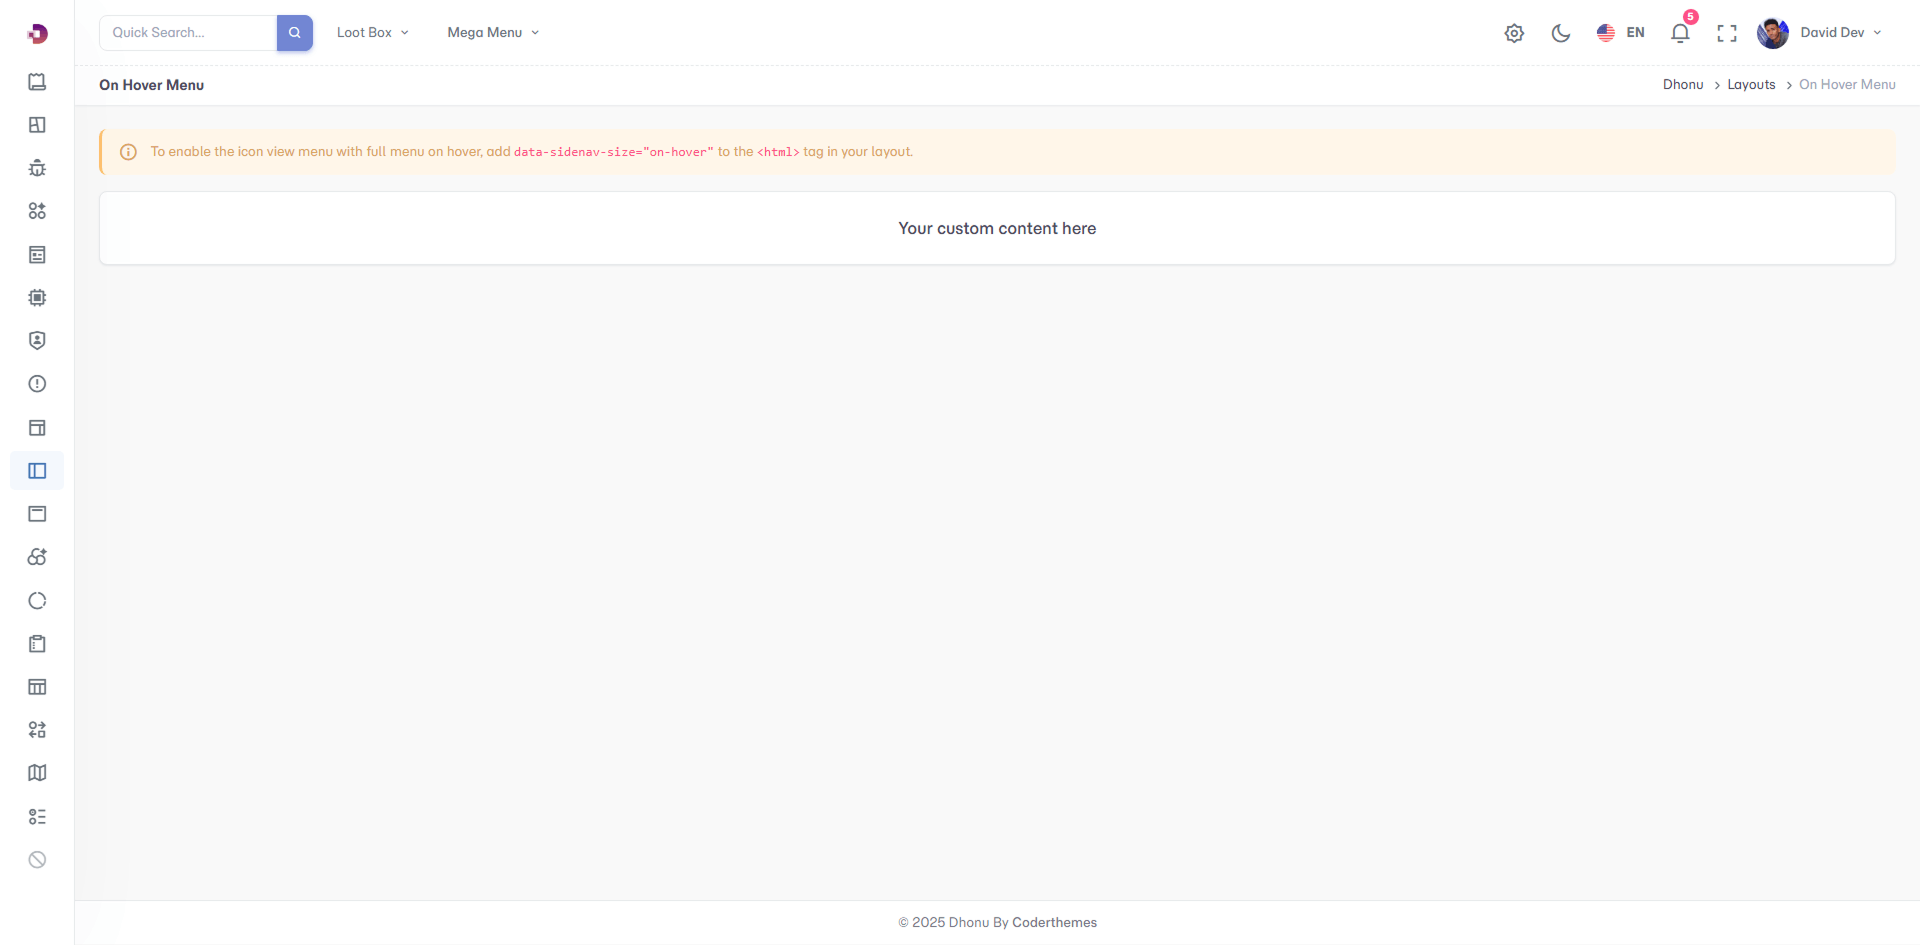The height and width of the screenshot is (945, 1920).
Task: Open the shield user icon in sidebar
Action: tap(37, 341)
